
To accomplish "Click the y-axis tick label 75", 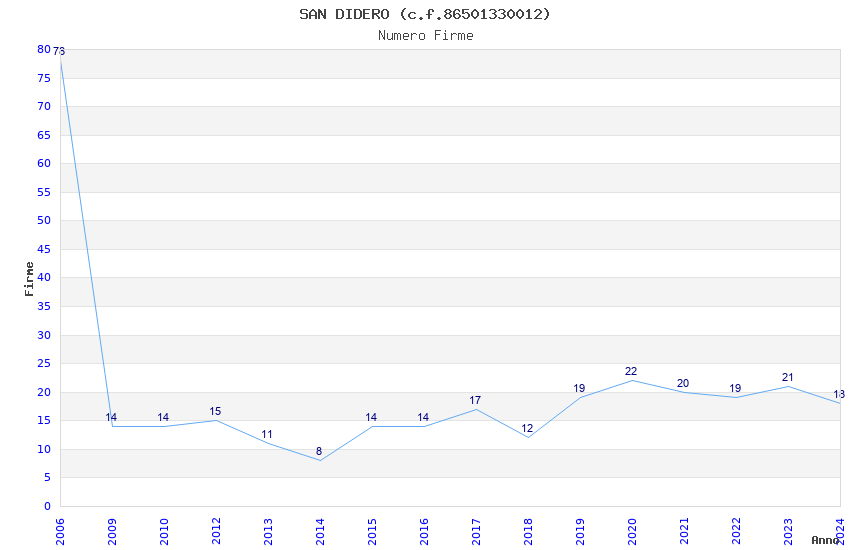I will tap(44, 78).
